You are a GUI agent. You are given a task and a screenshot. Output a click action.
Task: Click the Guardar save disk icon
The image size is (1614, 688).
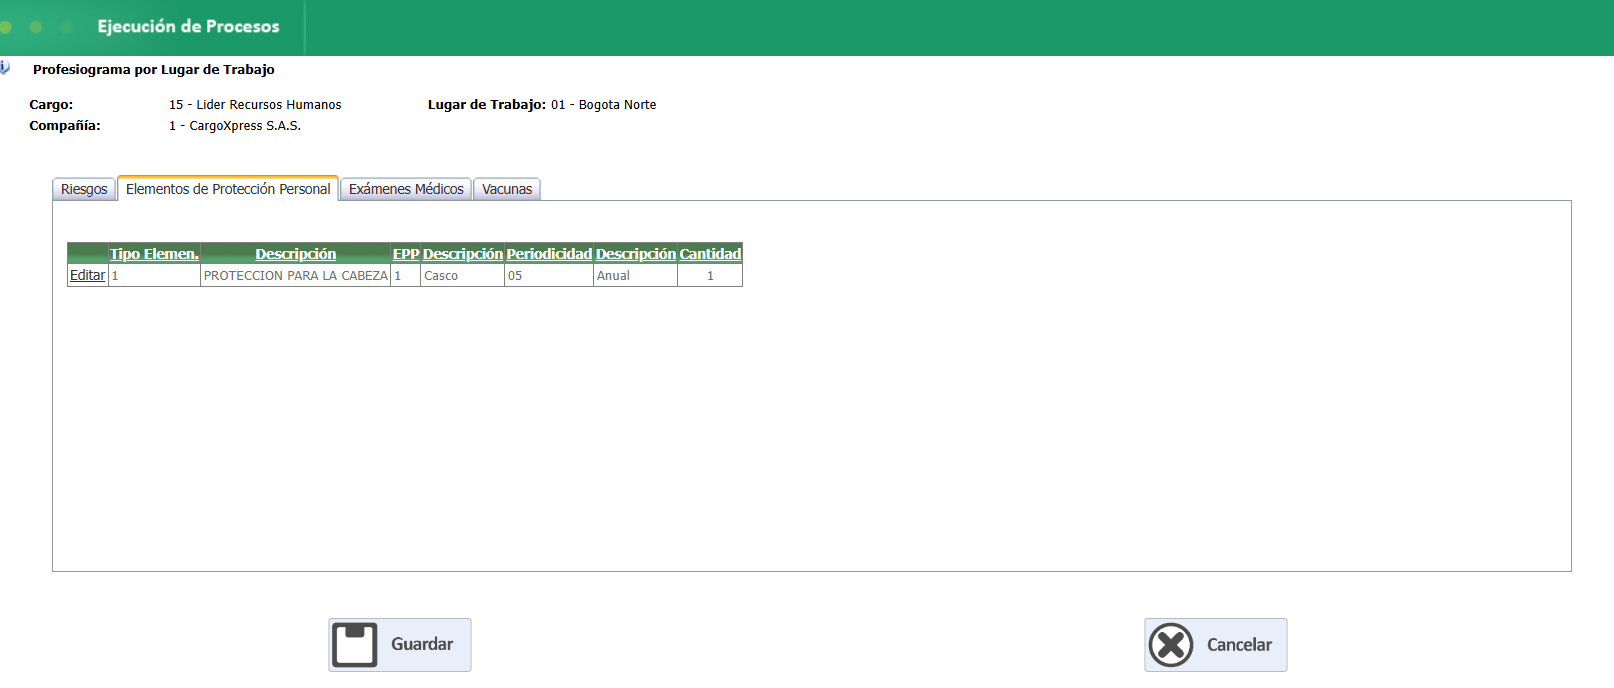tap(355, 645)
